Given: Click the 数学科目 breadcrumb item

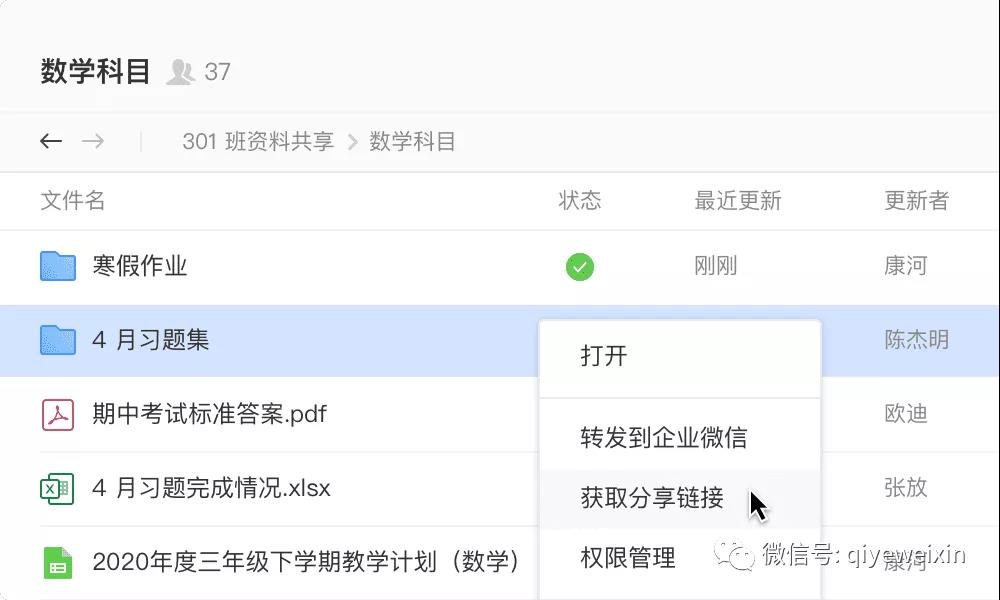Looking at the screenshot, I should pos(412,142).
